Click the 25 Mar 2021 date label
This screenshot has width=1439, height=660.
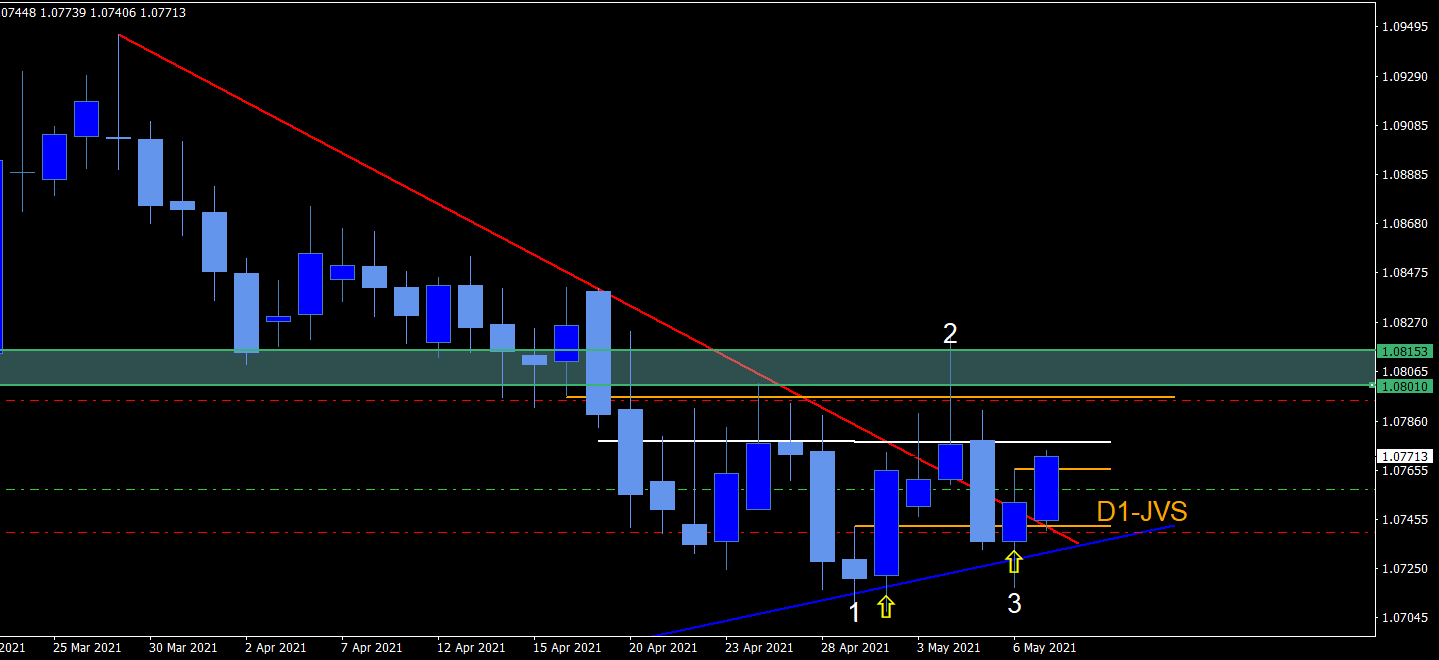coord(86,648)
